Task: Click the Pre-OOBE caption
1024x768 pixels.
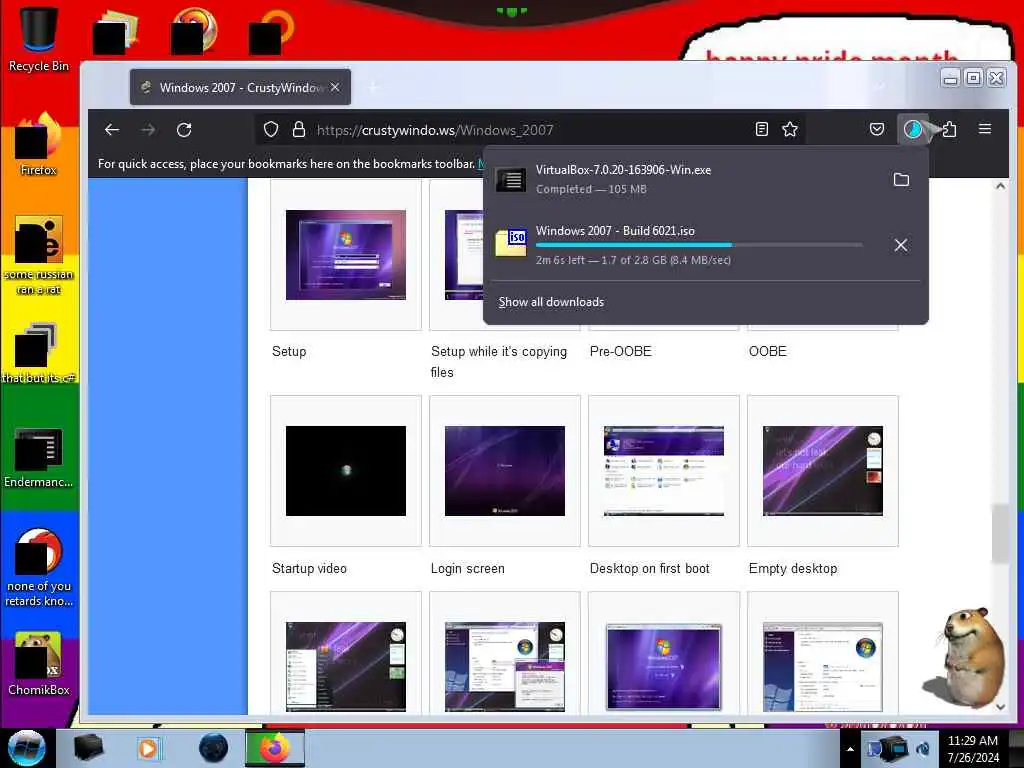Action: click(620, 351)
